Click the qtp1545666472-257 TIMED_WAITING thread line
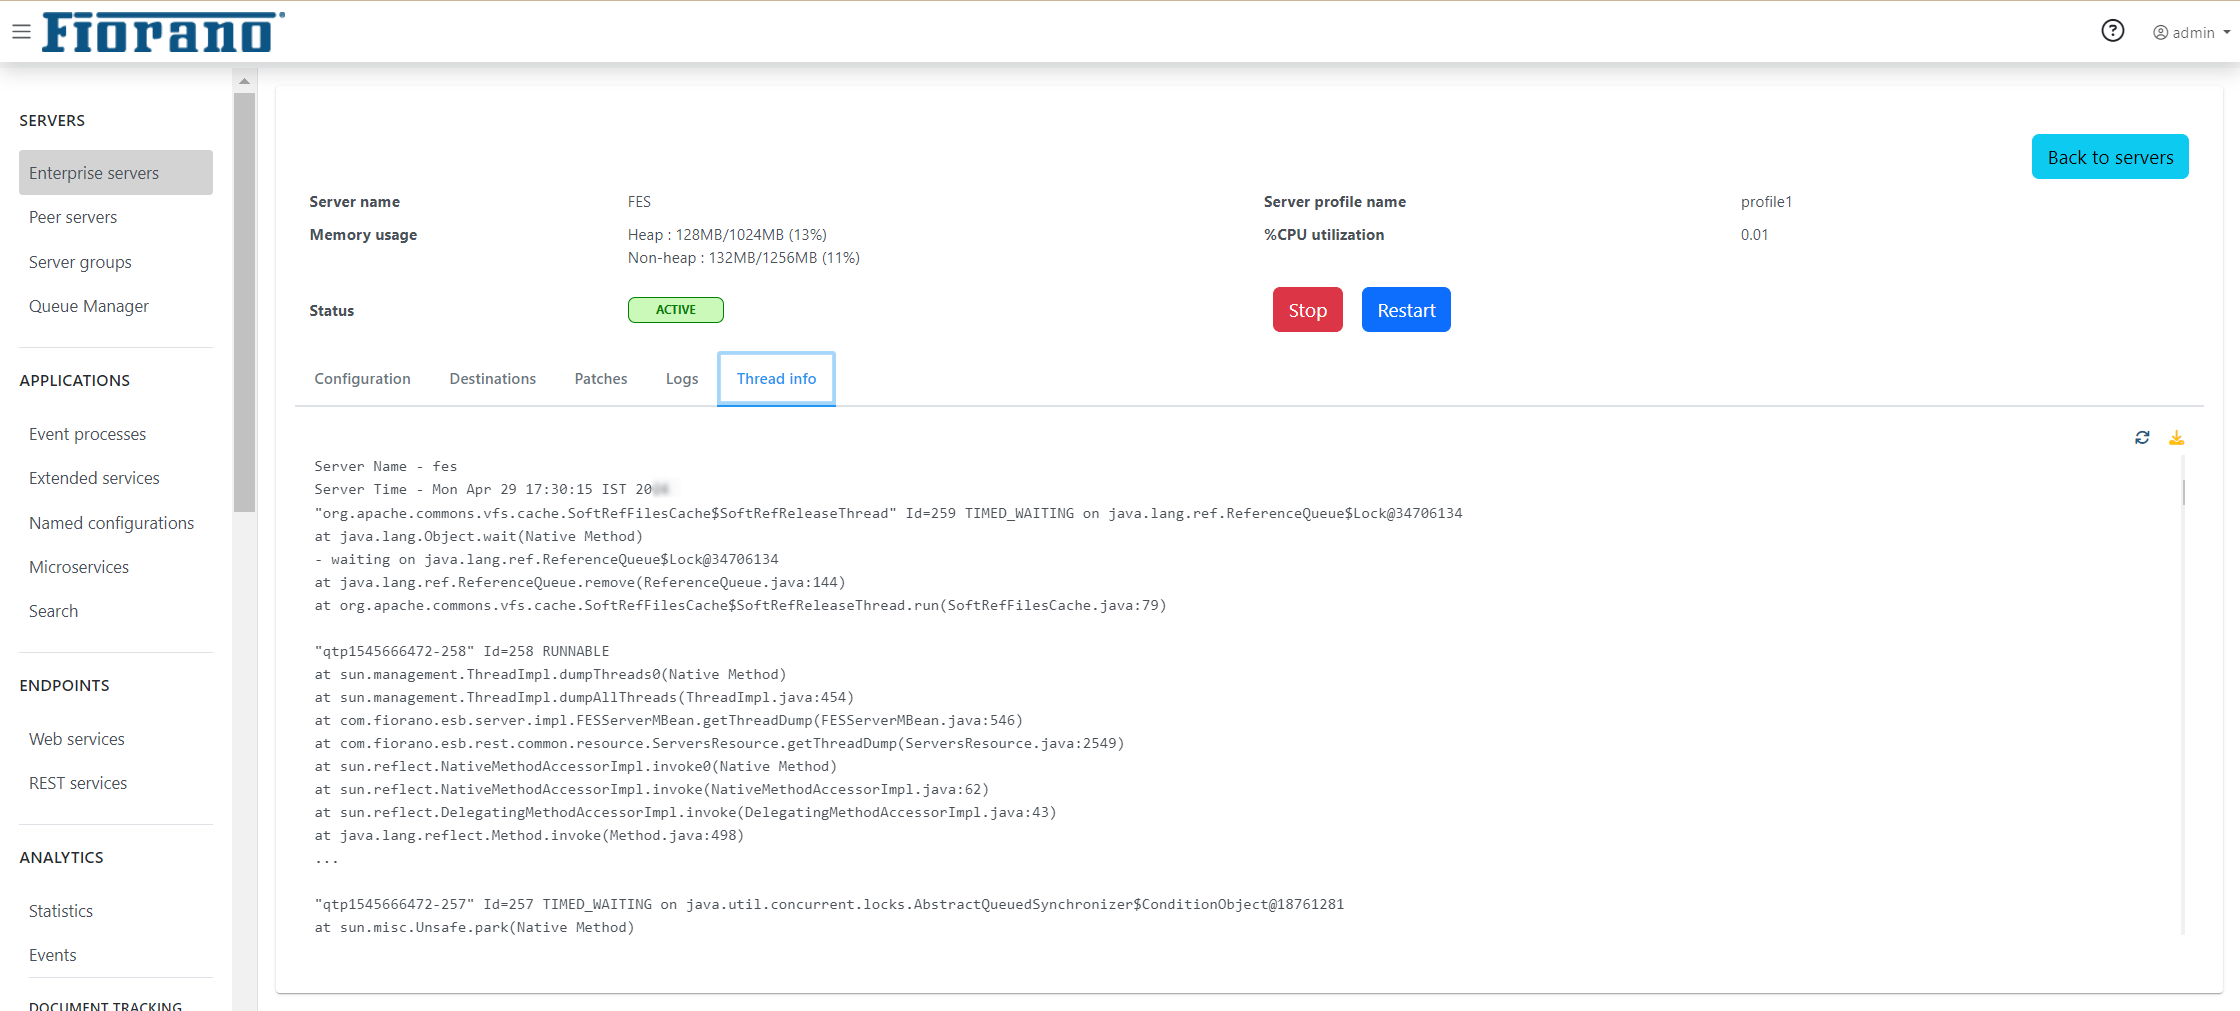 [829, 904]
